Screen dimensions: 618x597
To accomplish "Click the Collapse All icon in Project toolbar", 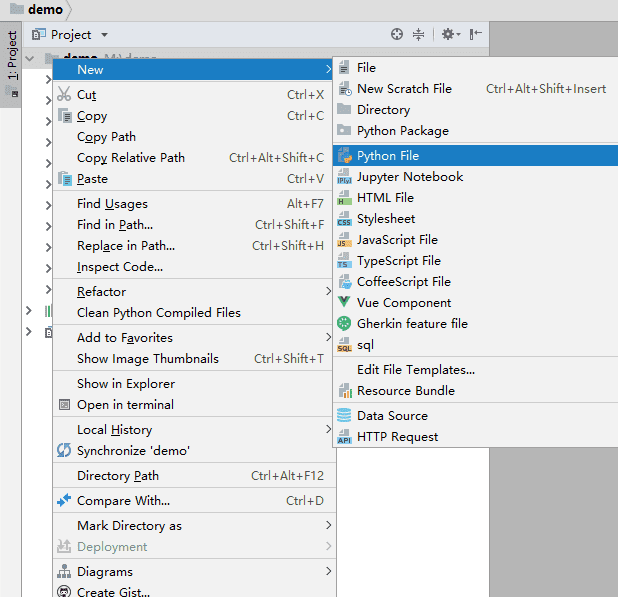I will coord(418,34).
